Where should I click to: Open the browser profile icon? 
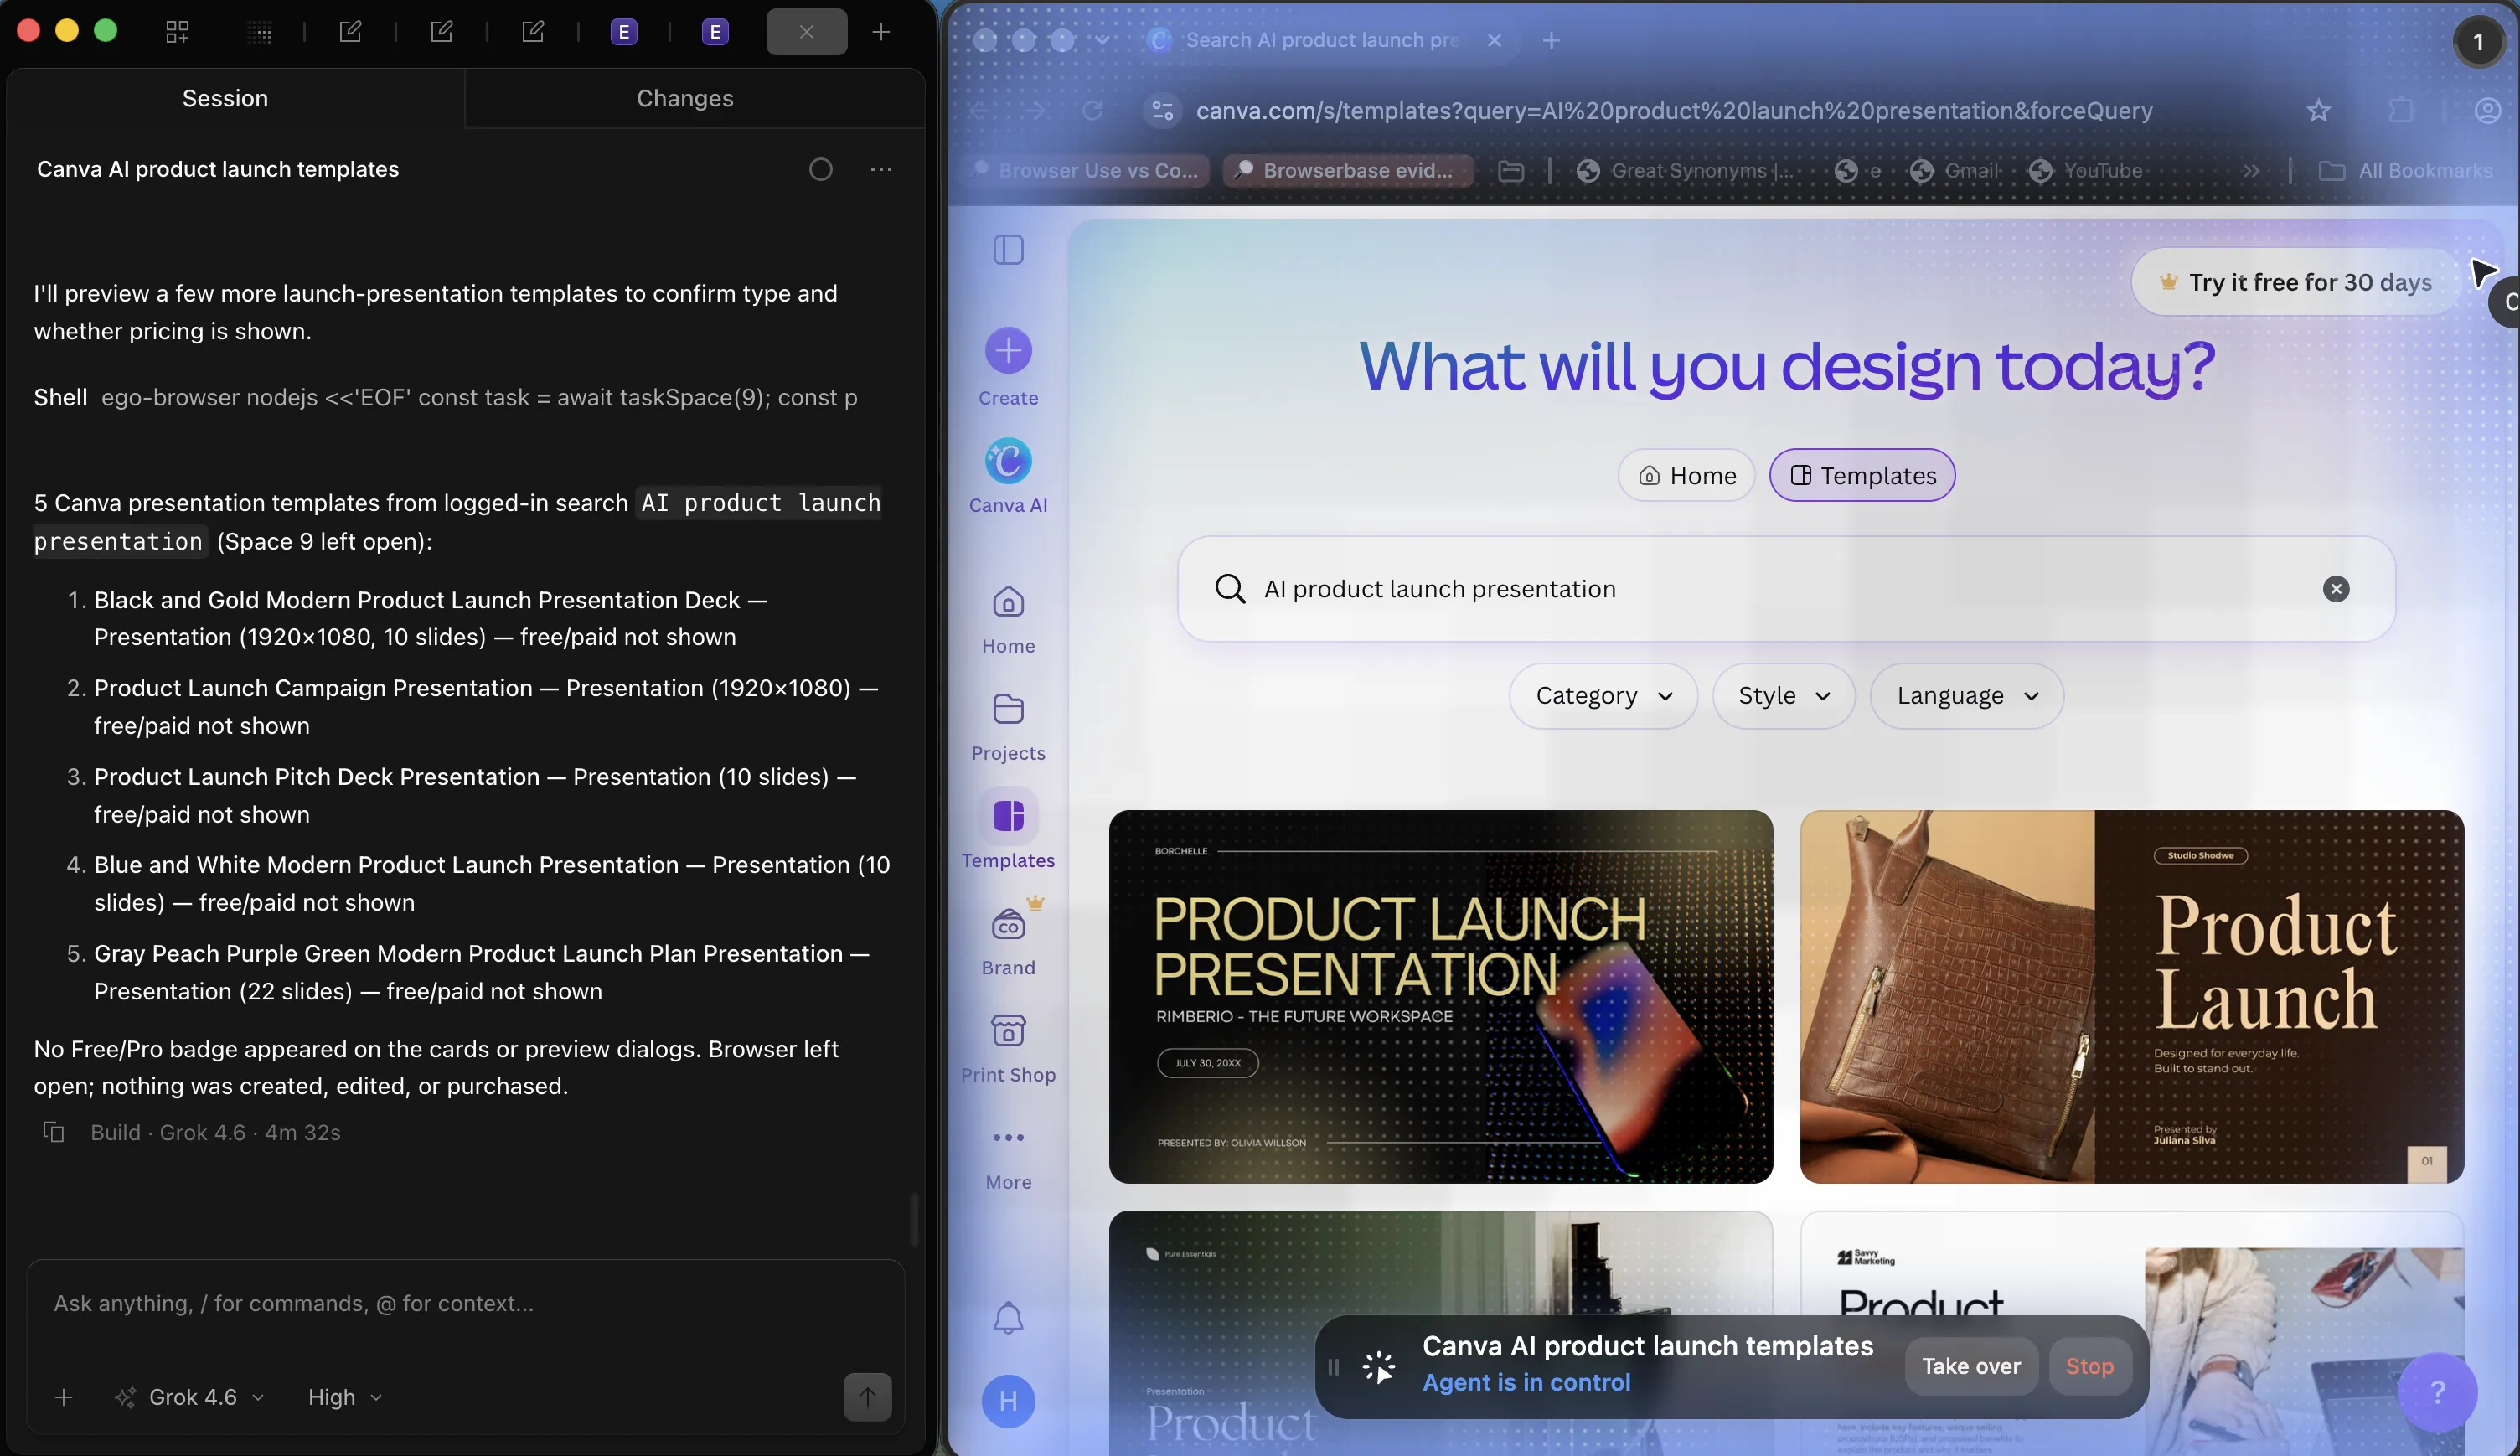(x=2488, y=111)
